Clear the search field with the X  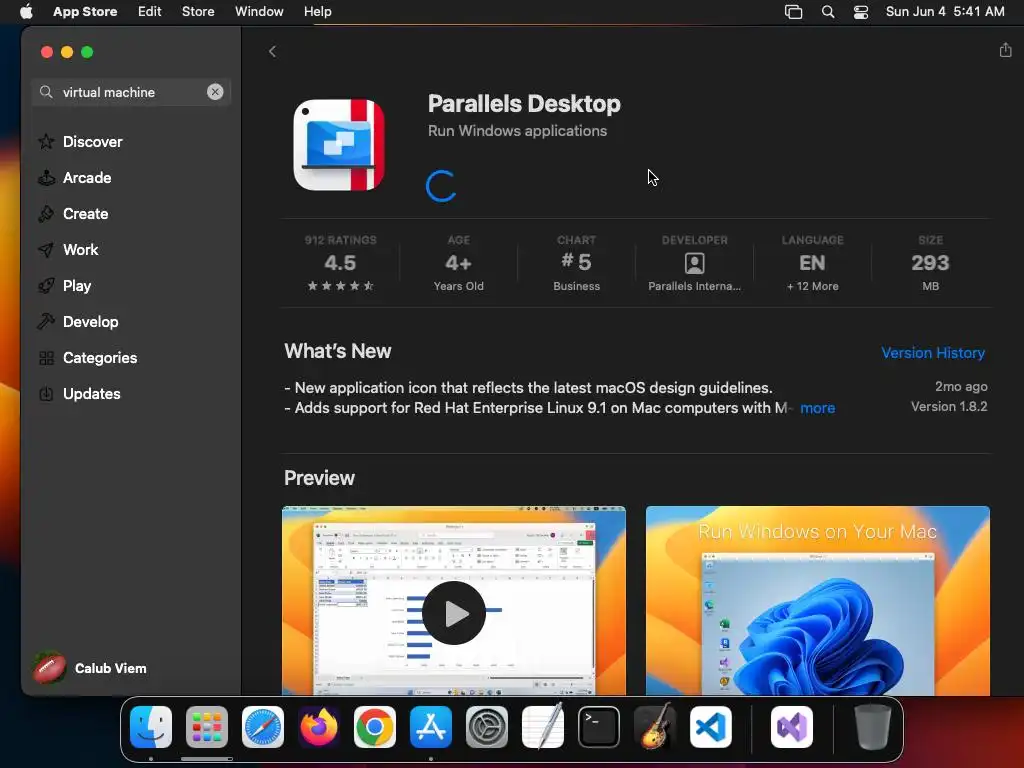click(x=215, y=92)
